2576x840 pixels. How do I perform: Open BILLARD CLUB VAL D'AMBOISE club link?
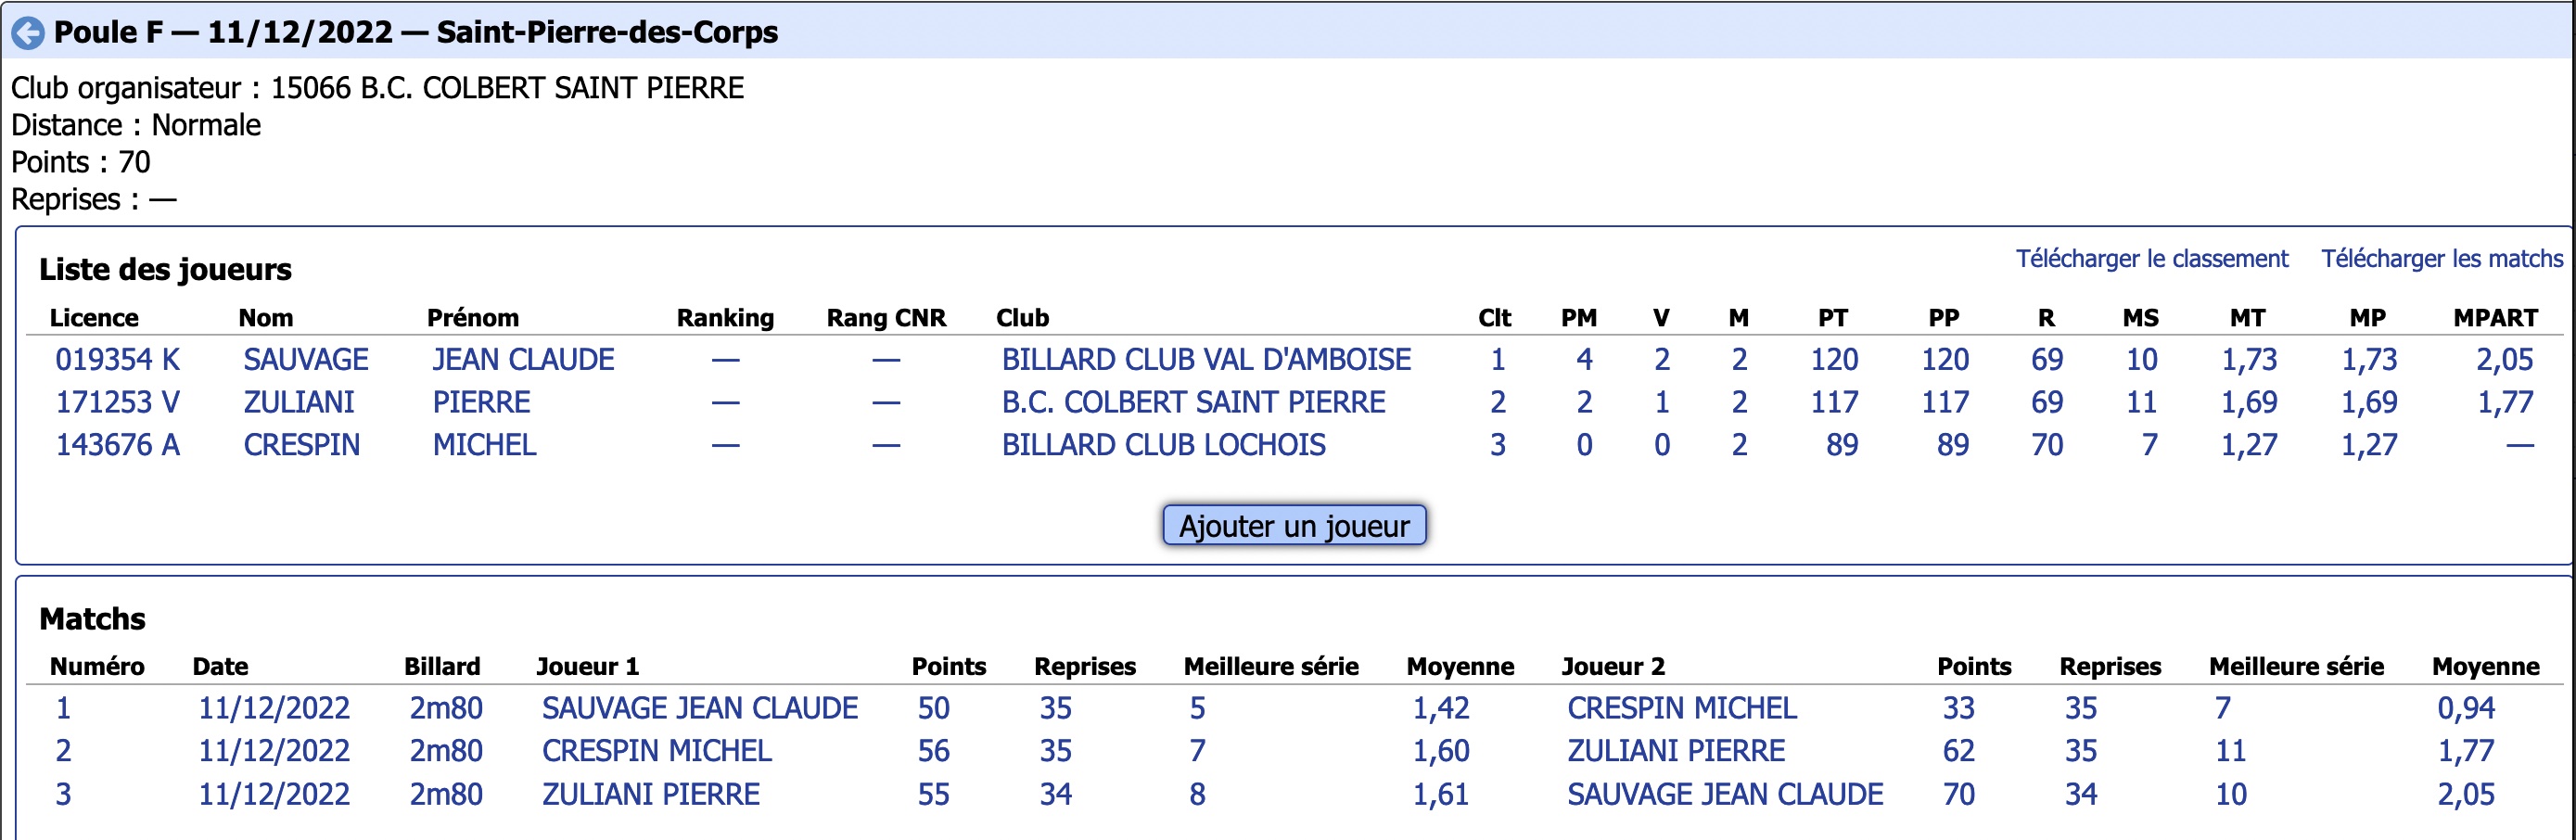pyautogui.click(x=1206, y=359)
